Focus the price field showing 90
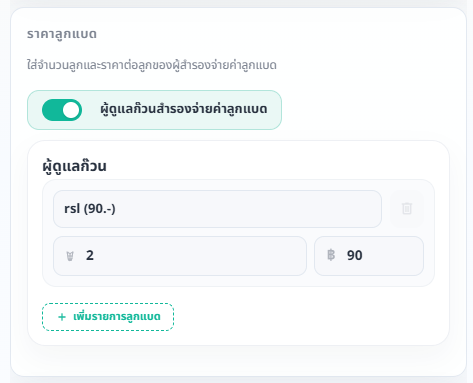 point(369,256)
